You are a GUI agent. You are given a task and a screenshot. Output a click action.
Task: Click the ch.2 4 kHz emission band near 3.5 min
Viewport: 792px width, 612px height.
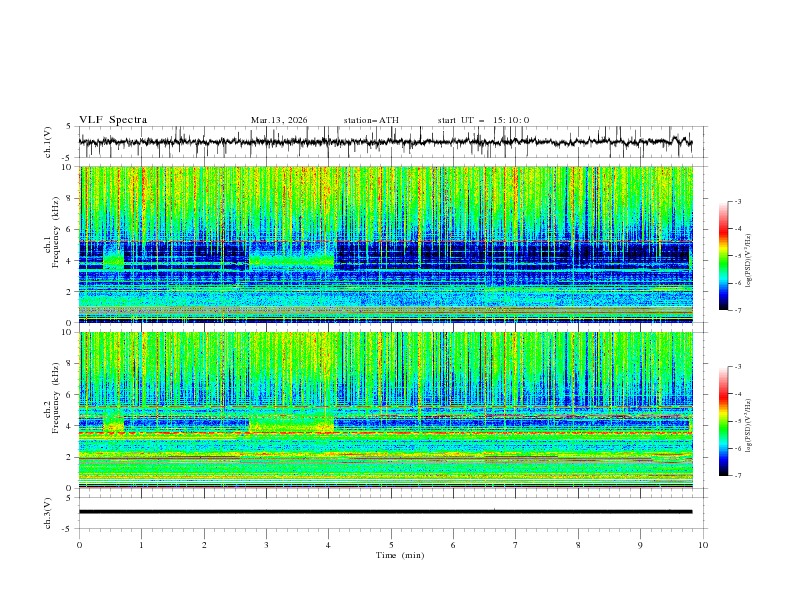[x=291, y=424]
